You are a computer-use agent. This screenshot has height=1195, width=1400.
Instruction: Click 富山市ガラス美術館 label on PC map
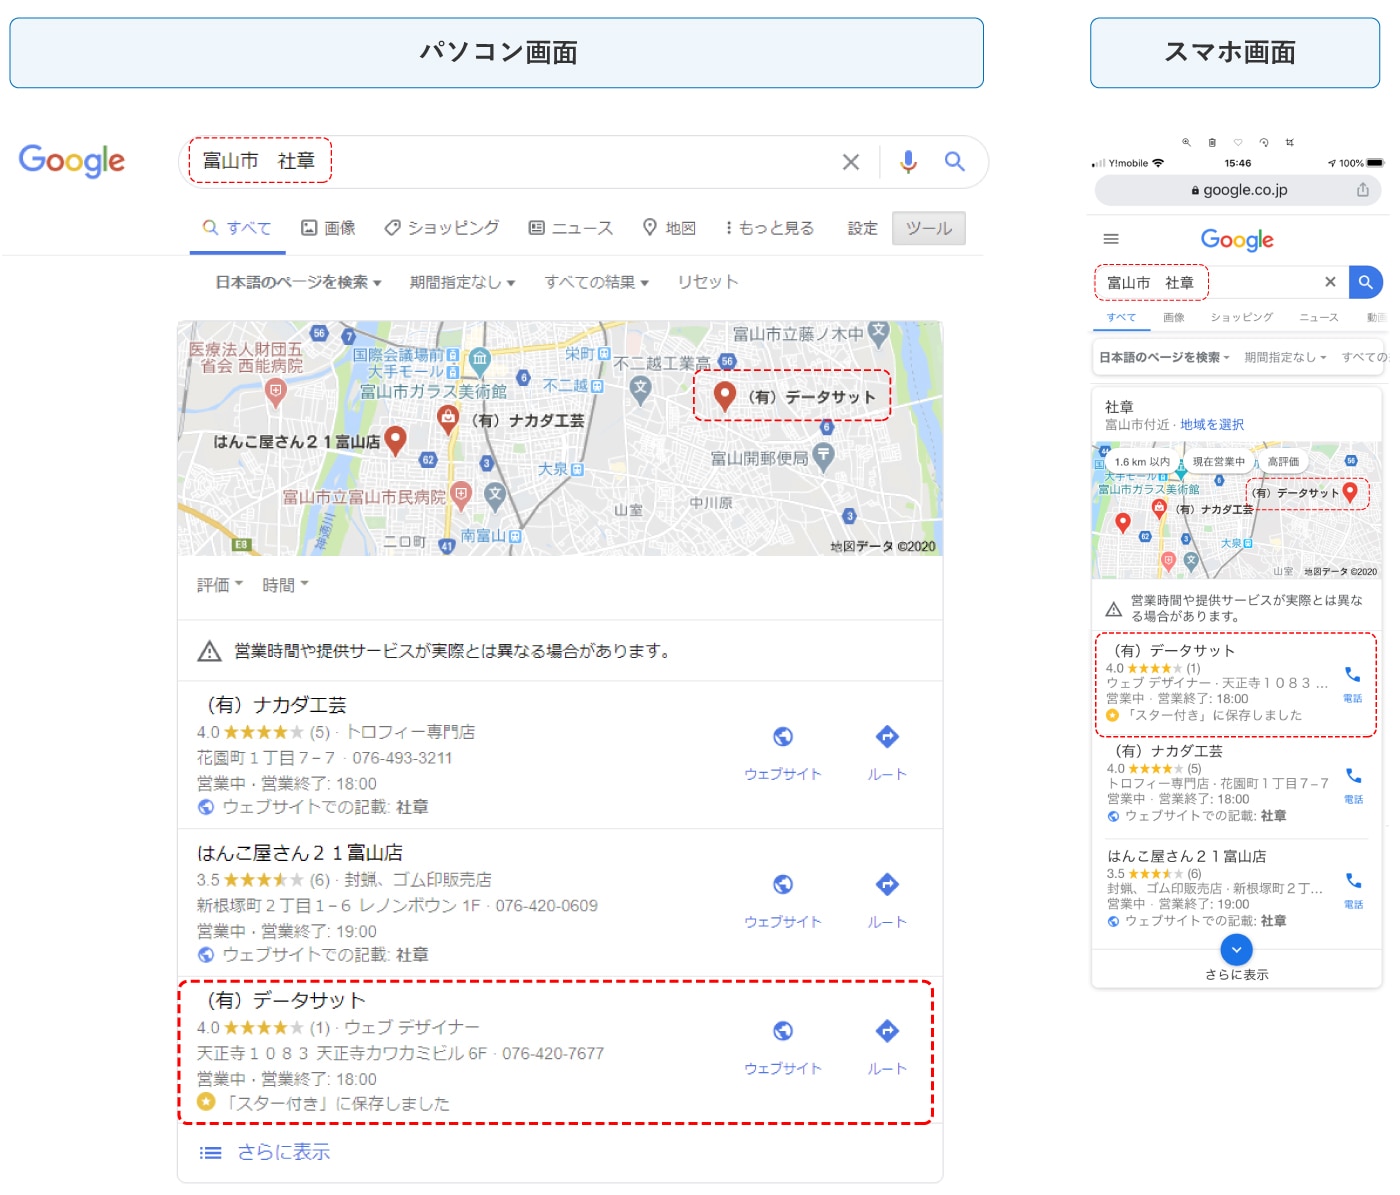coord(433,391)
